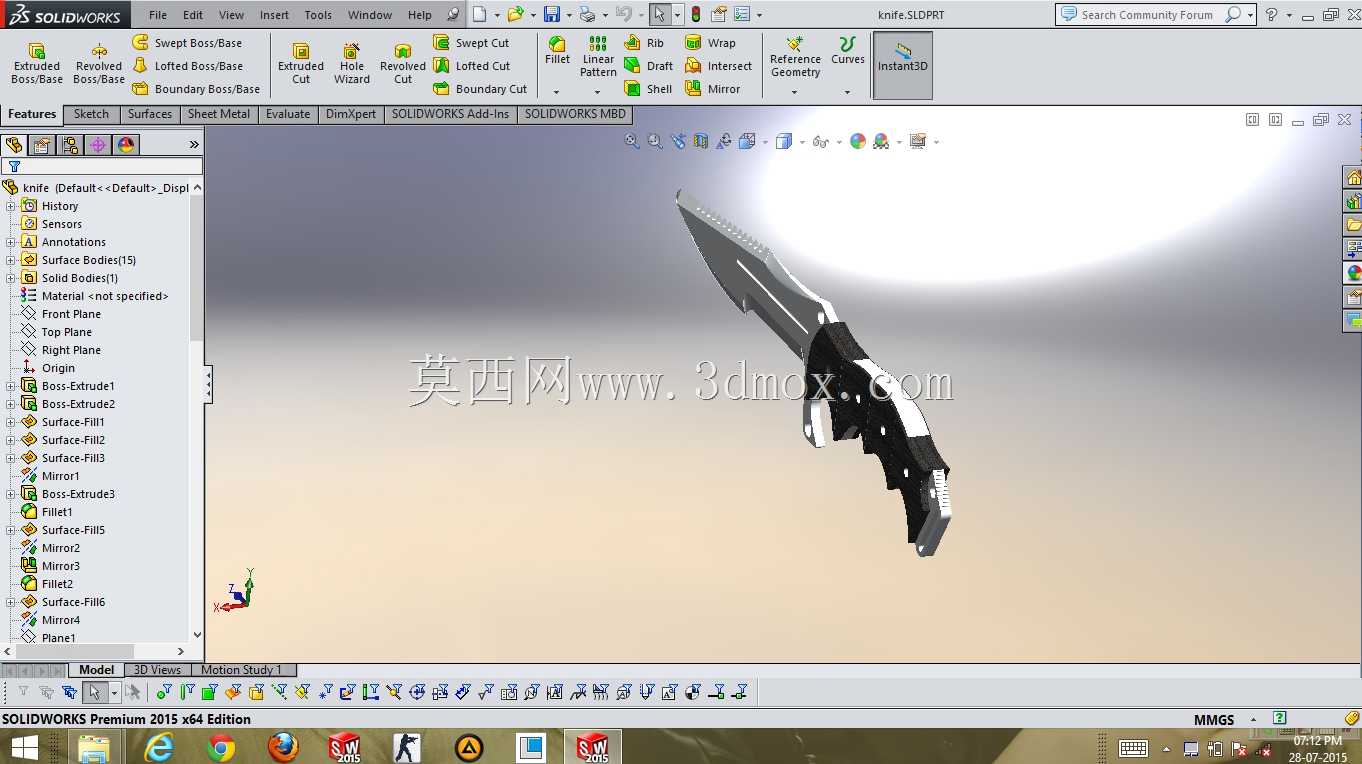The height and width of the screenshot is (764, 1362).
Task: Open the File menu
Action: [x=158, y=15]
